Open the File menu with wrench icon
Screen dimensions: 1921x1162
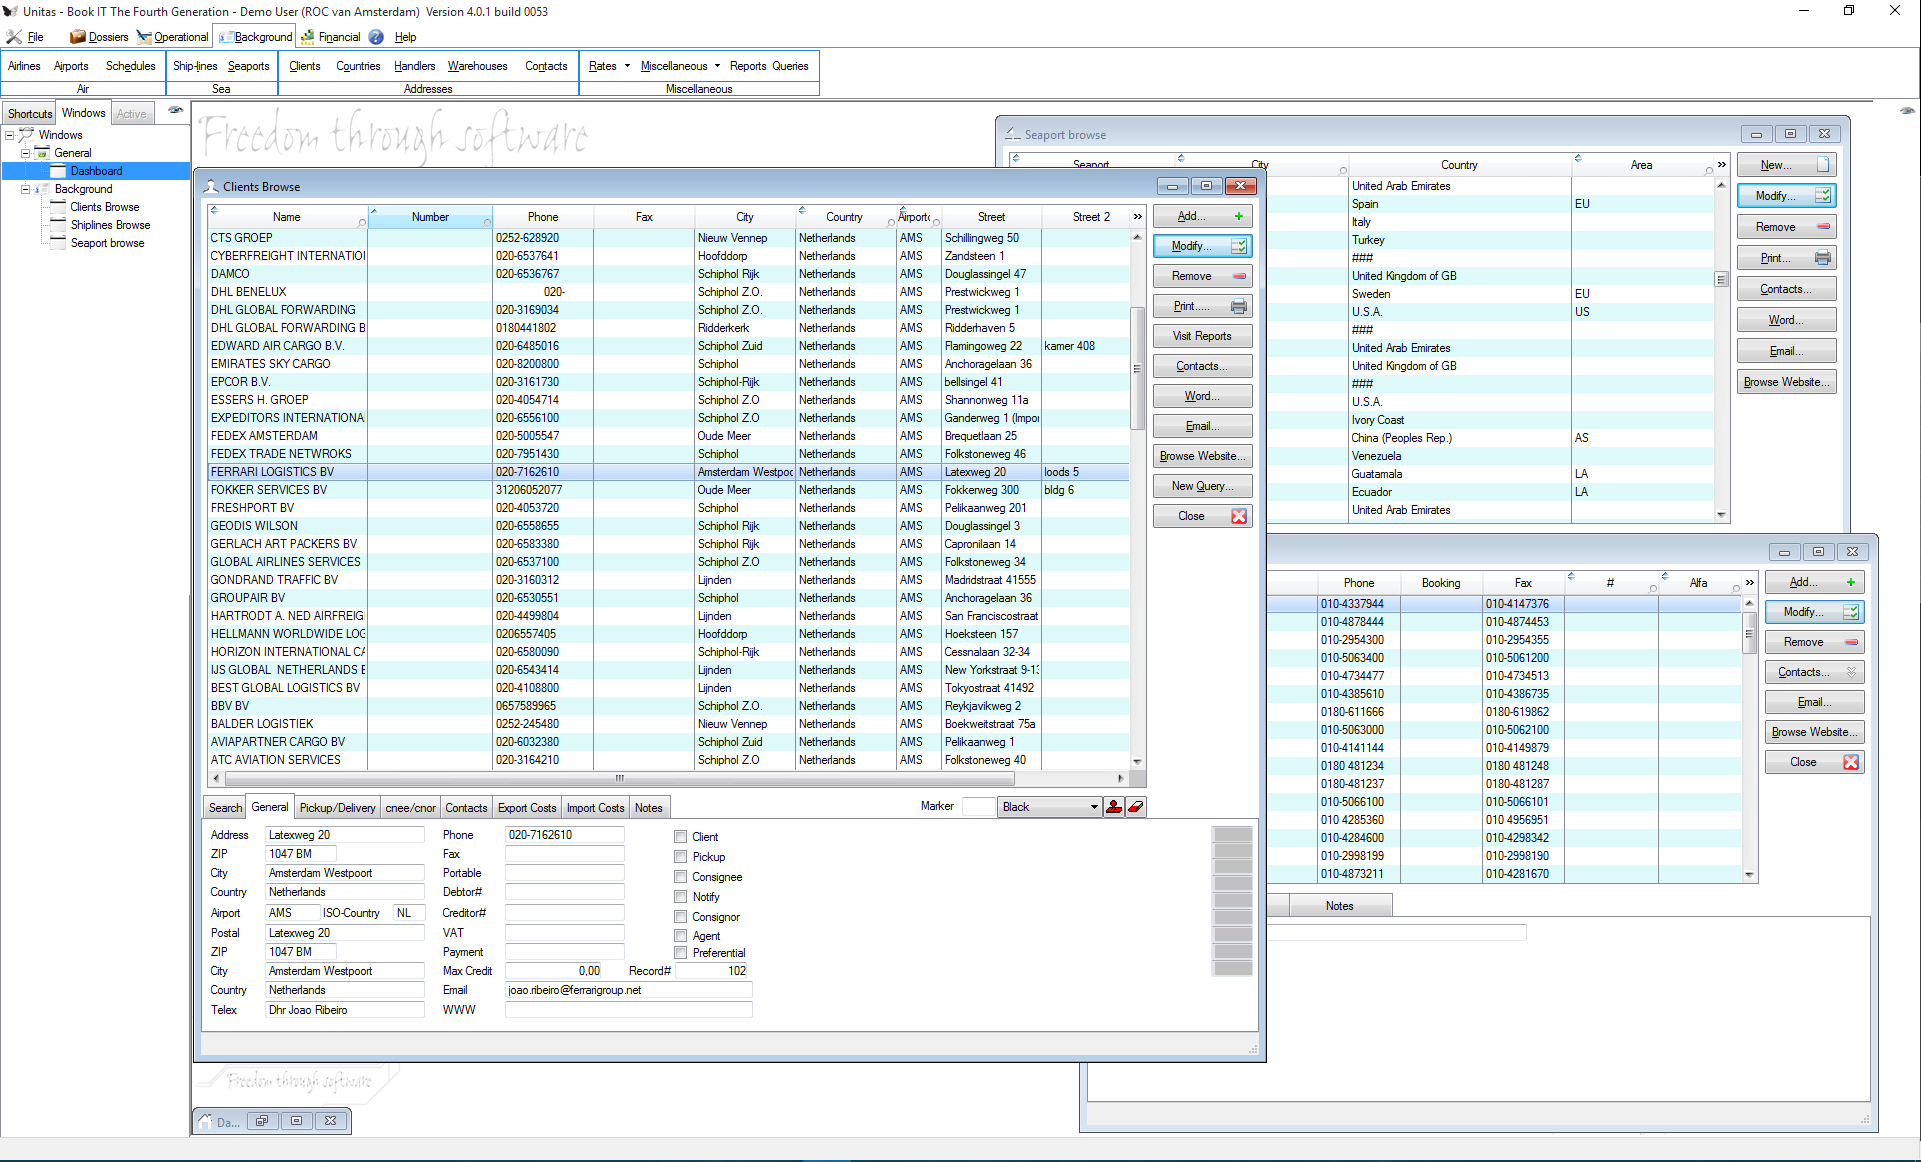(25, 37)
